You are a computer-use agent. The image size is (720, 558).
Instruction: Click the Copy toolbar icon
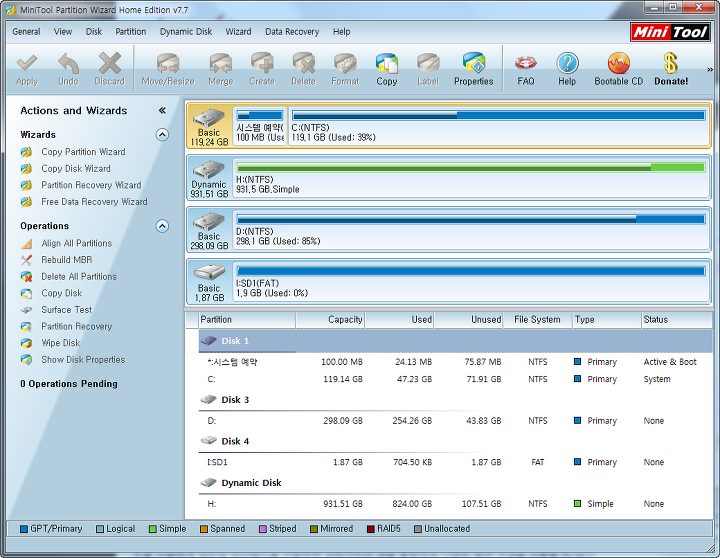click(387, 69)
